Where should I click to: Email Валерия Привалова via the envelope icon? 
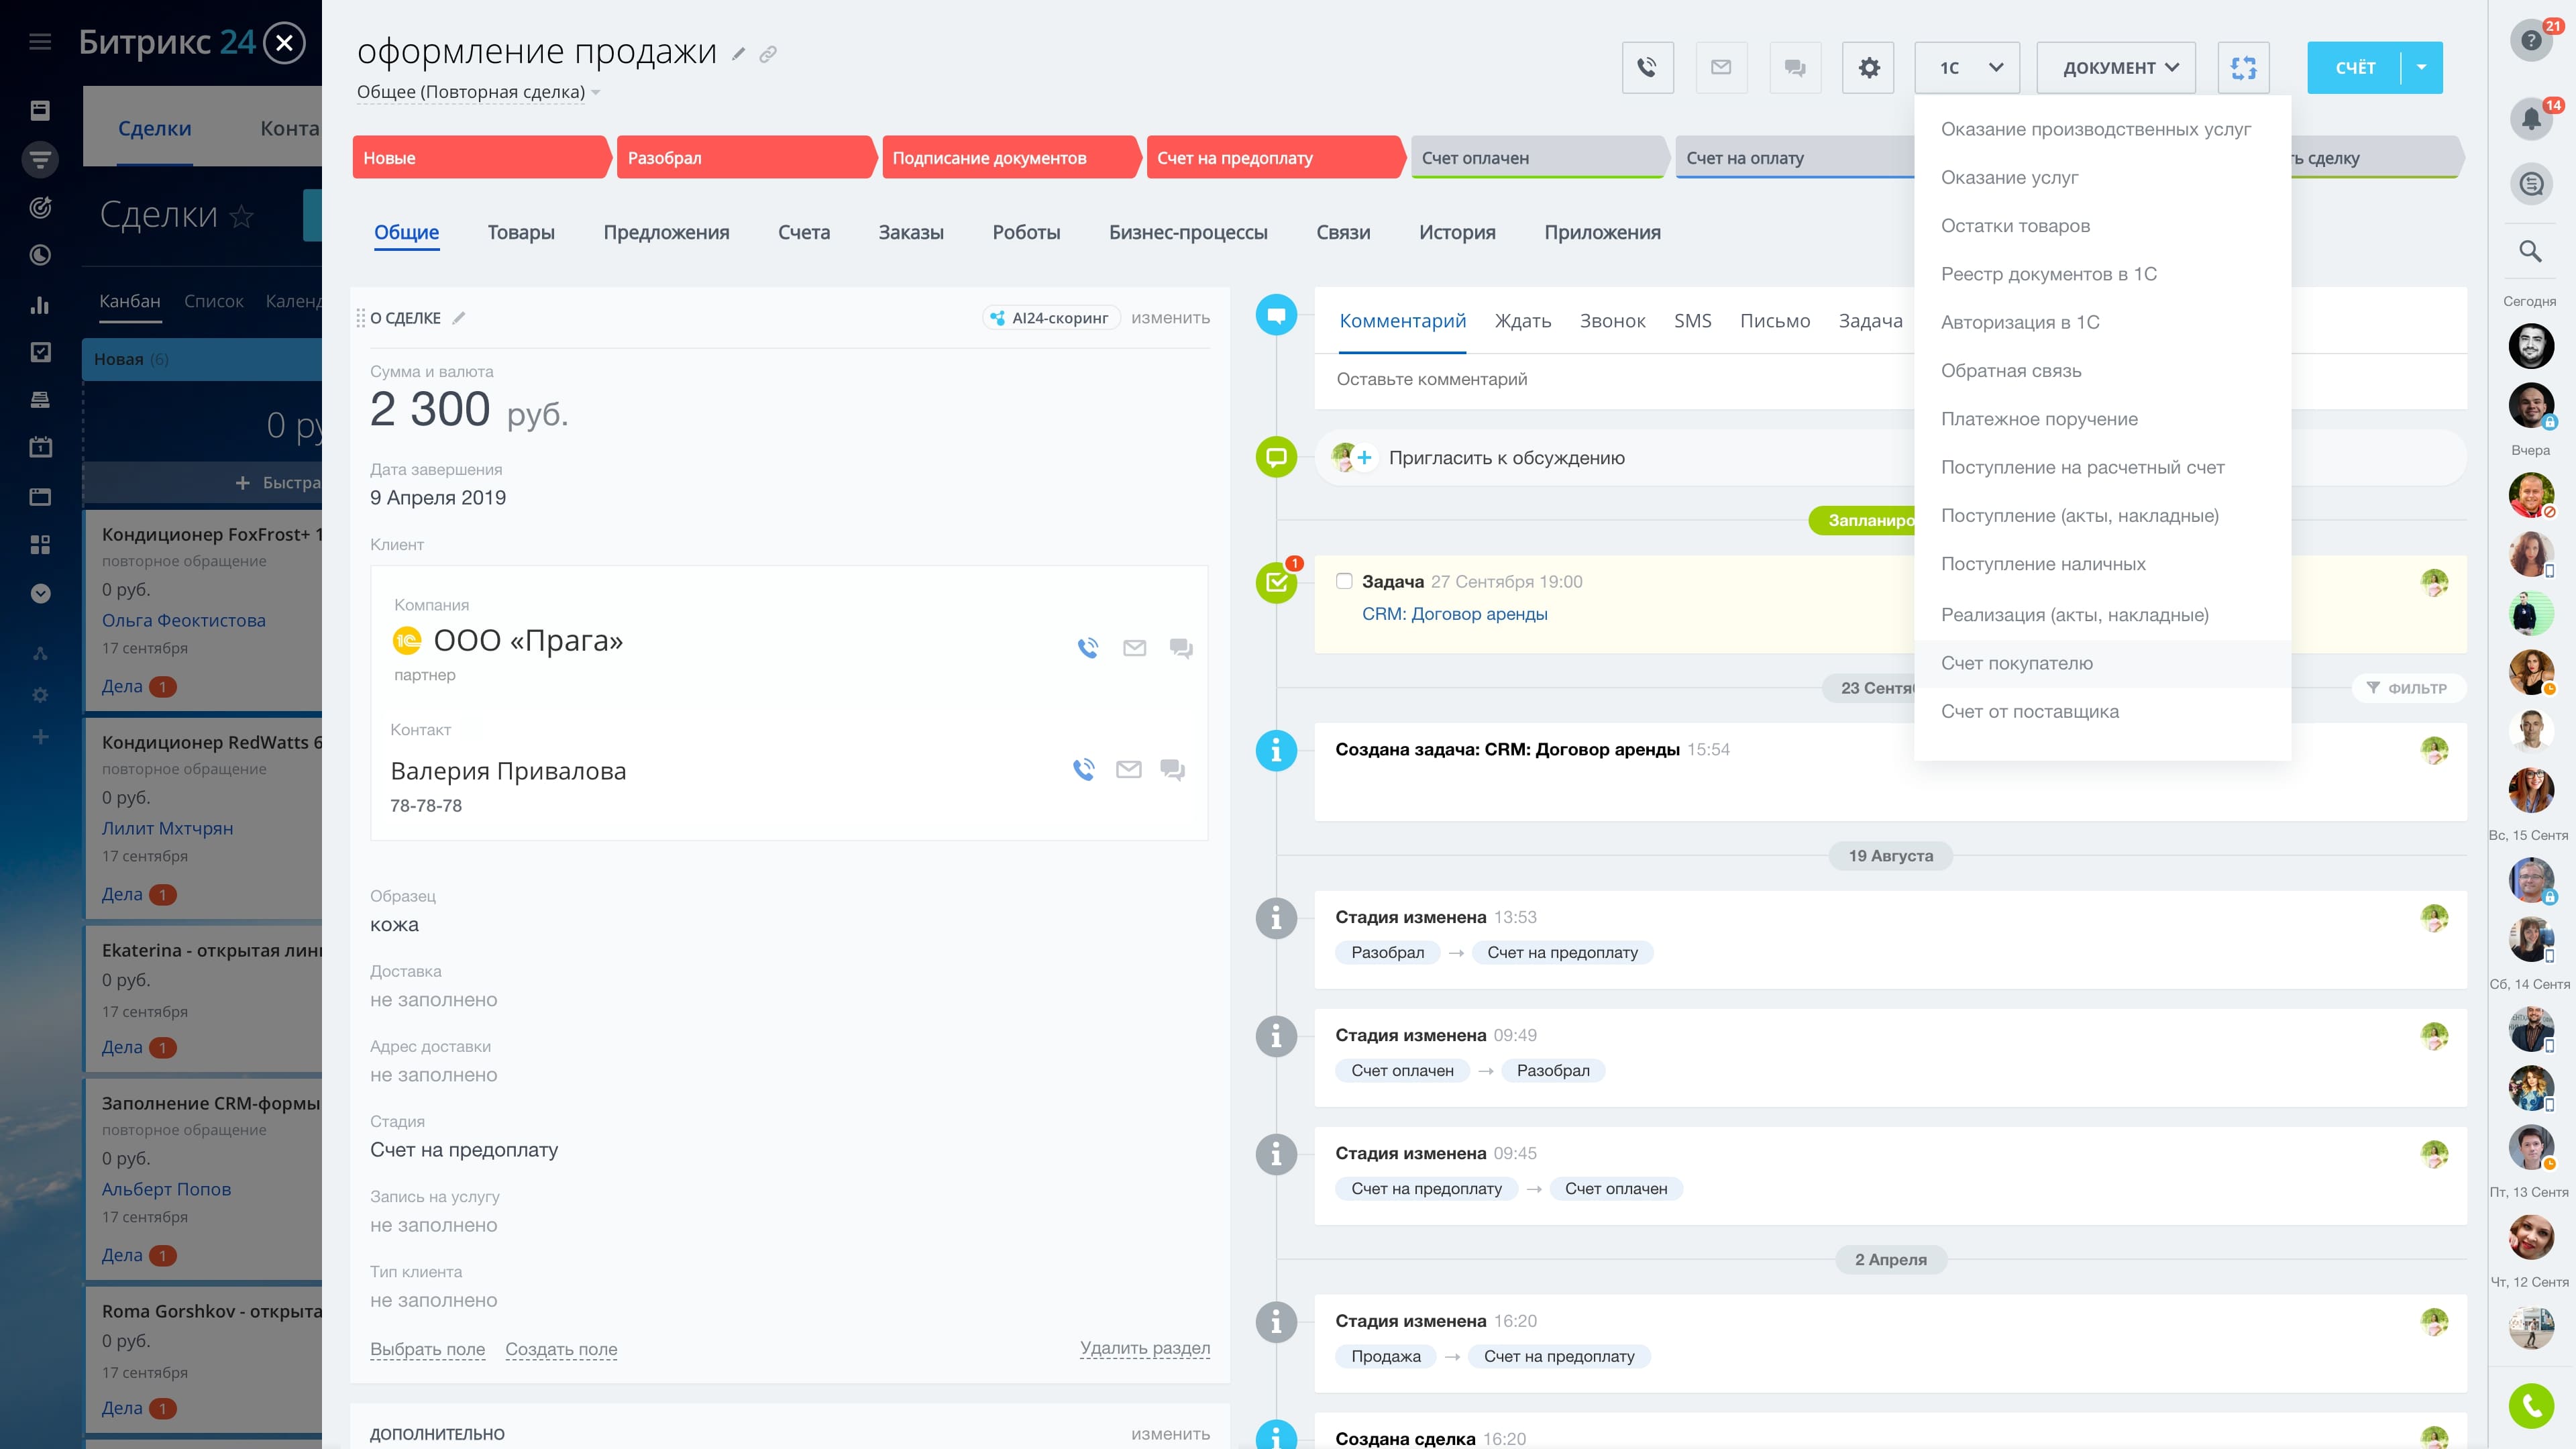pyautogui.click(x=1128, y=770)
